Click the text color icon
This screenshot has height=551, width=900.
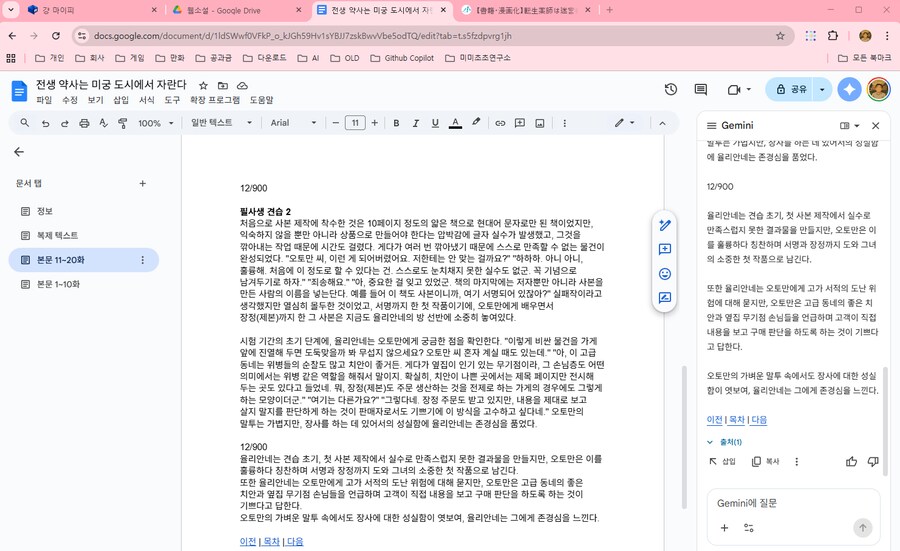tap(455, 123)
